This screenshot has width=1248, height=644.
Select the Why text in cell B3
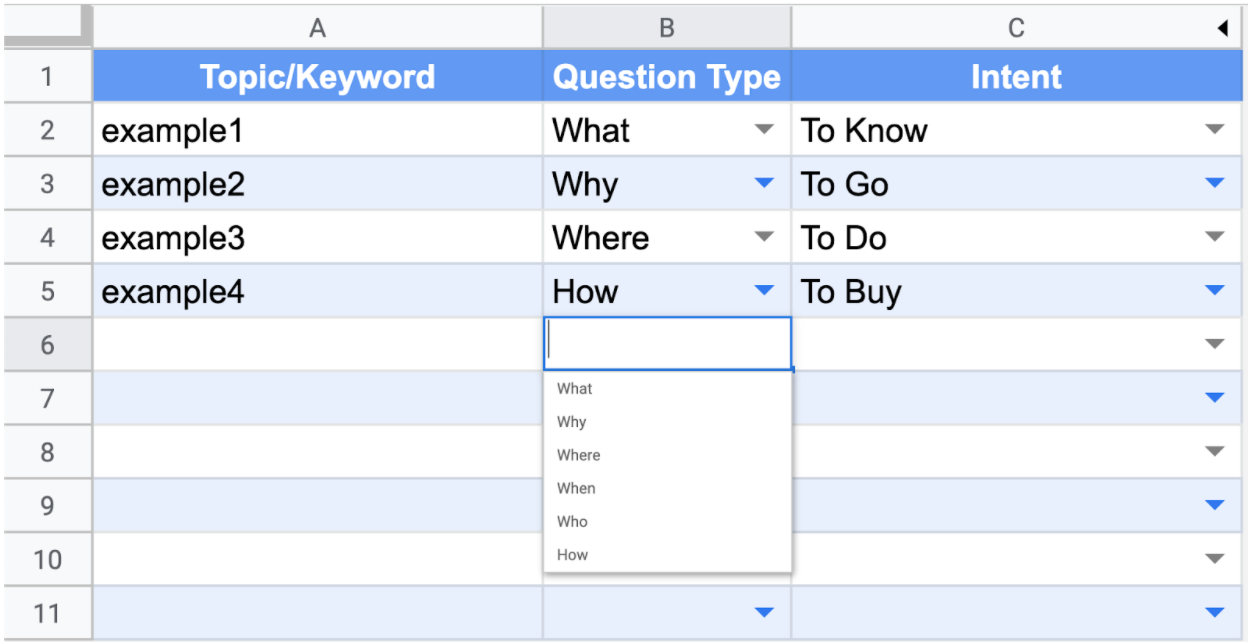click(x=585, y=185)
